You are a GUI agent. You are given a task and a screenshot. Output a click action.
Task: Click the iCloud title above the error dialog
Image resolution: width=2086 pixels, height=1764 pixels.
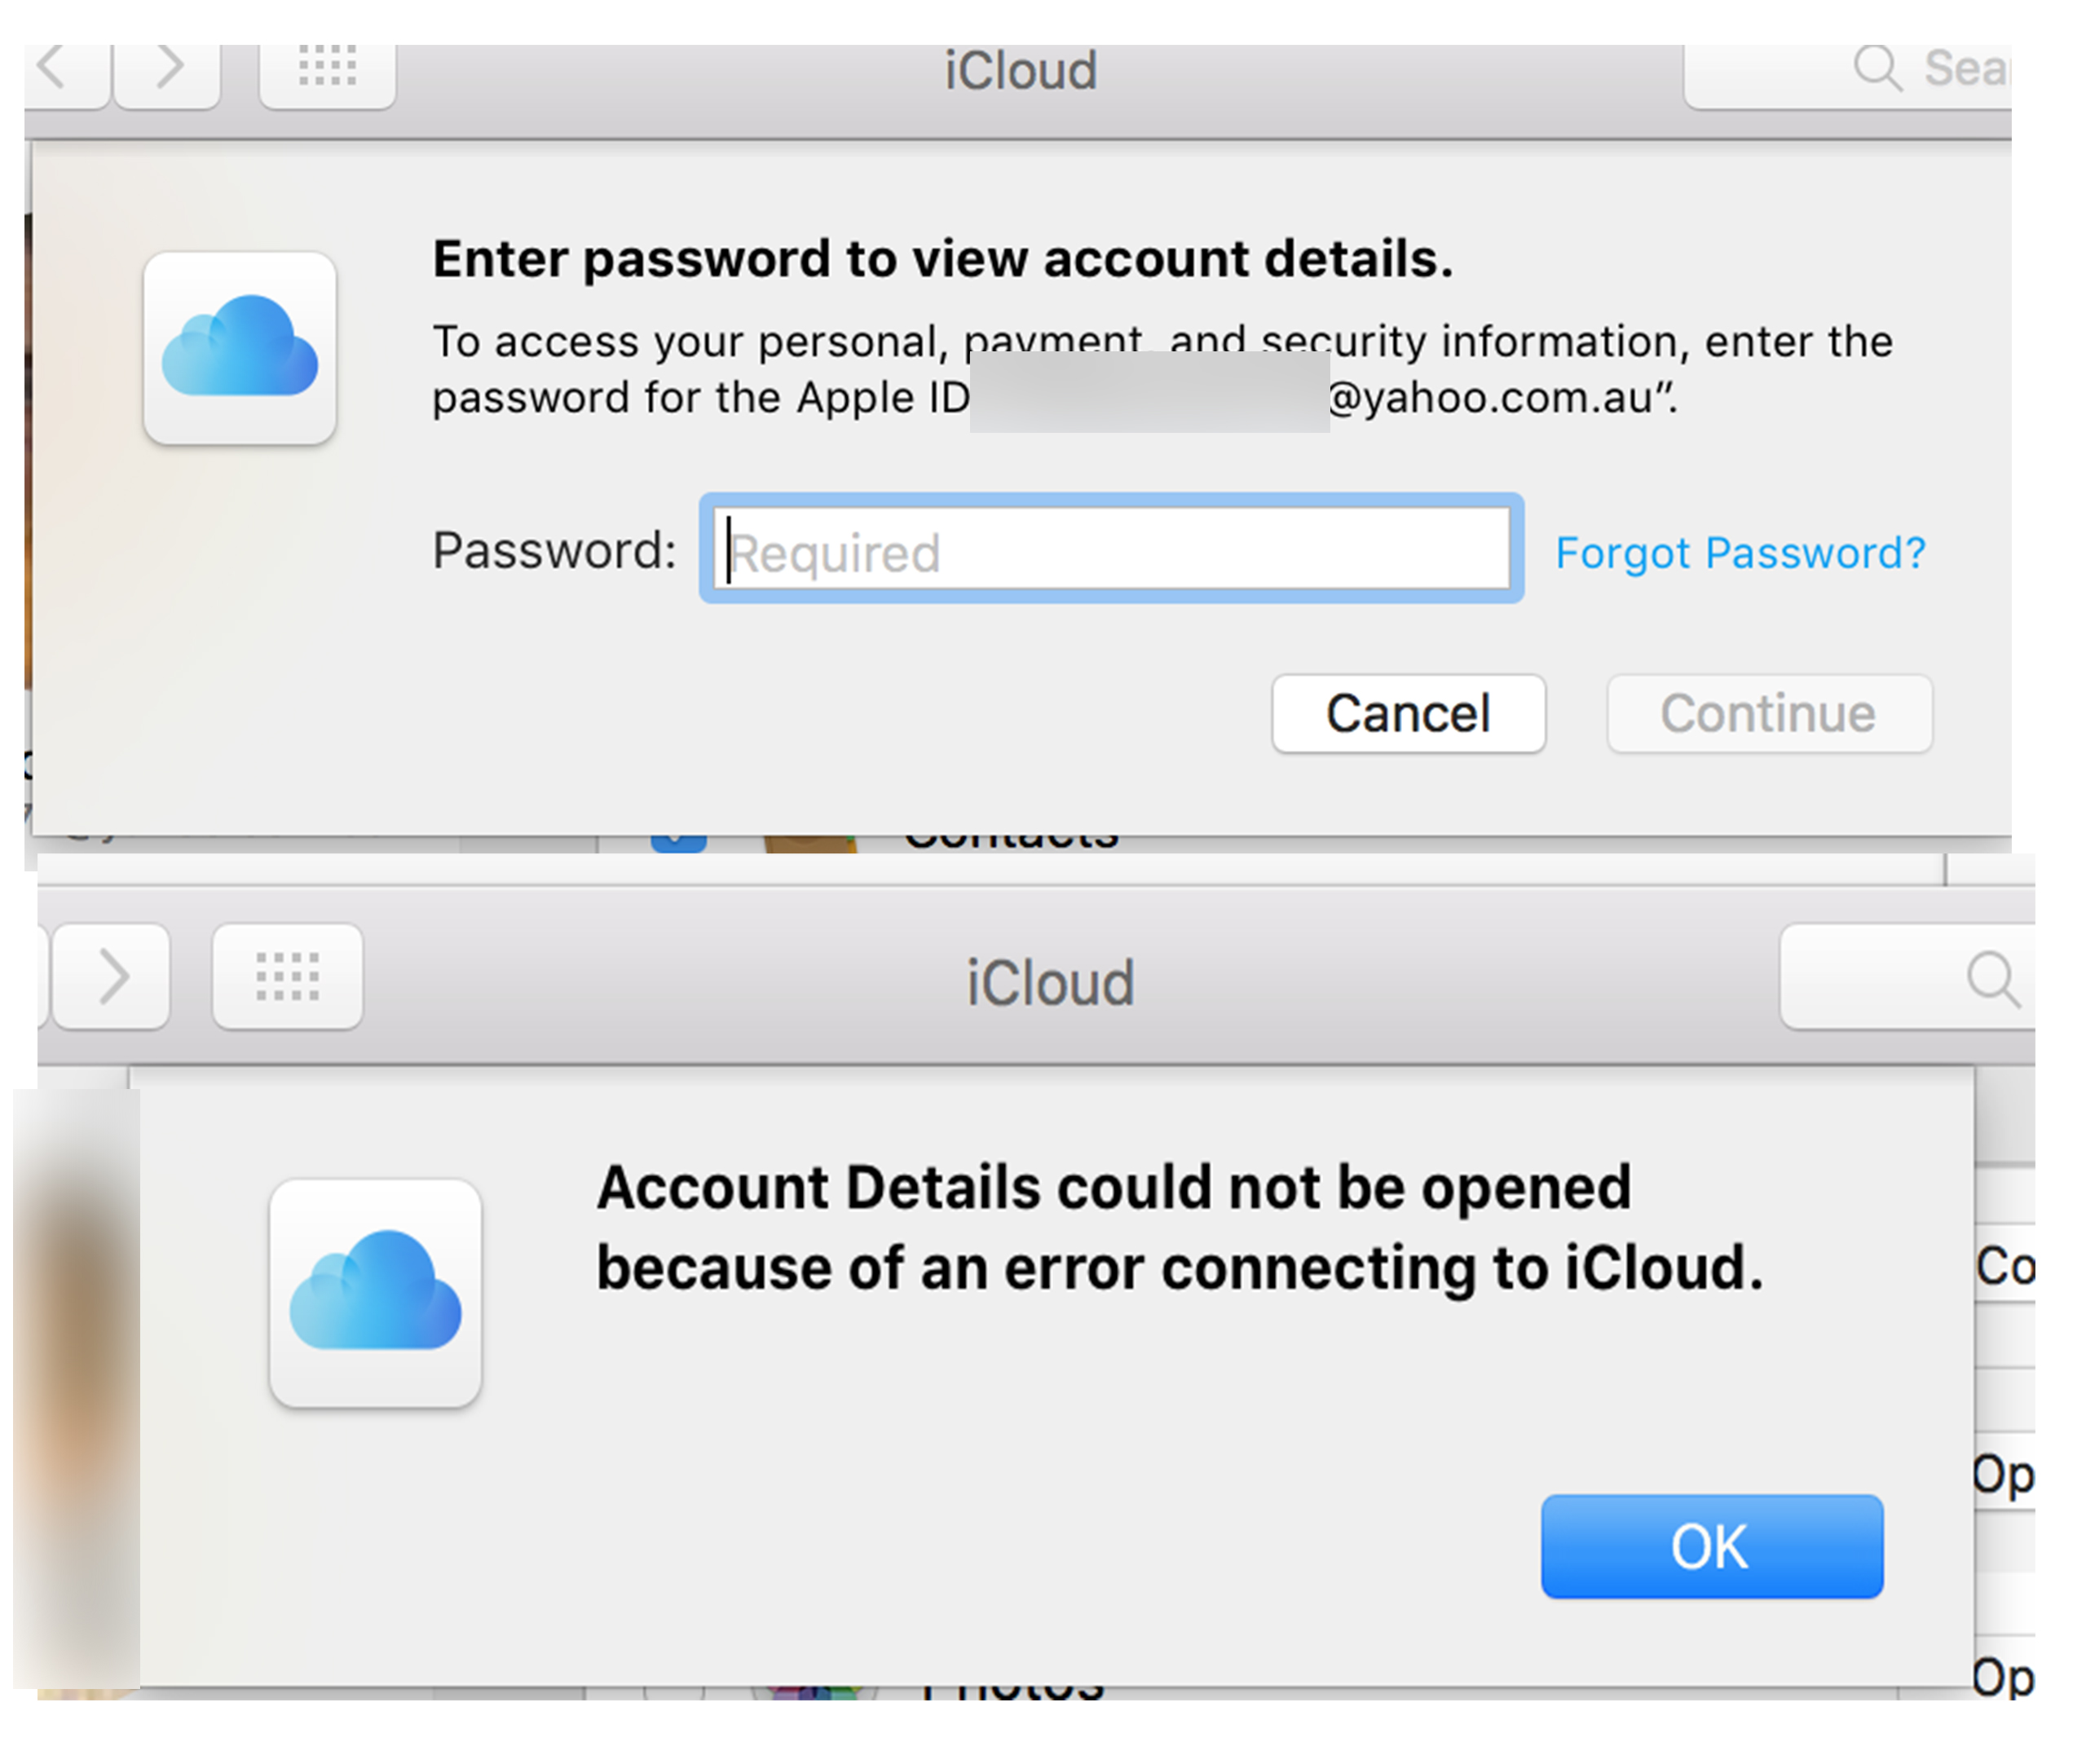pos(1050,983)
